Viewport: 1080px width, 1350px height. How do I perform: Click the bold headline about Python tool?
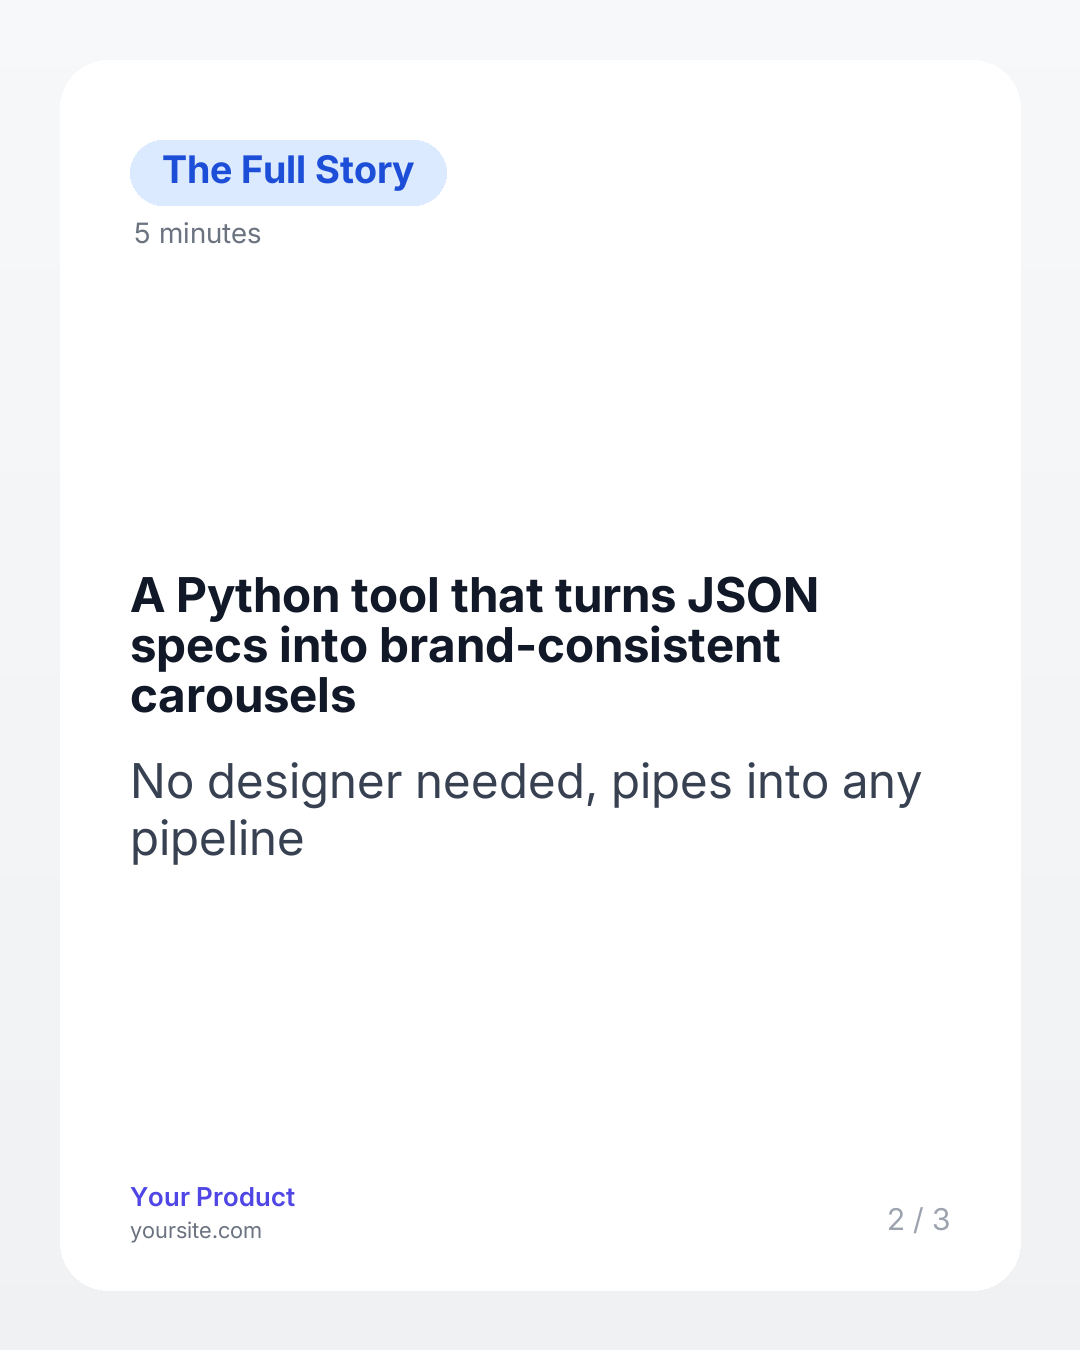474,645
